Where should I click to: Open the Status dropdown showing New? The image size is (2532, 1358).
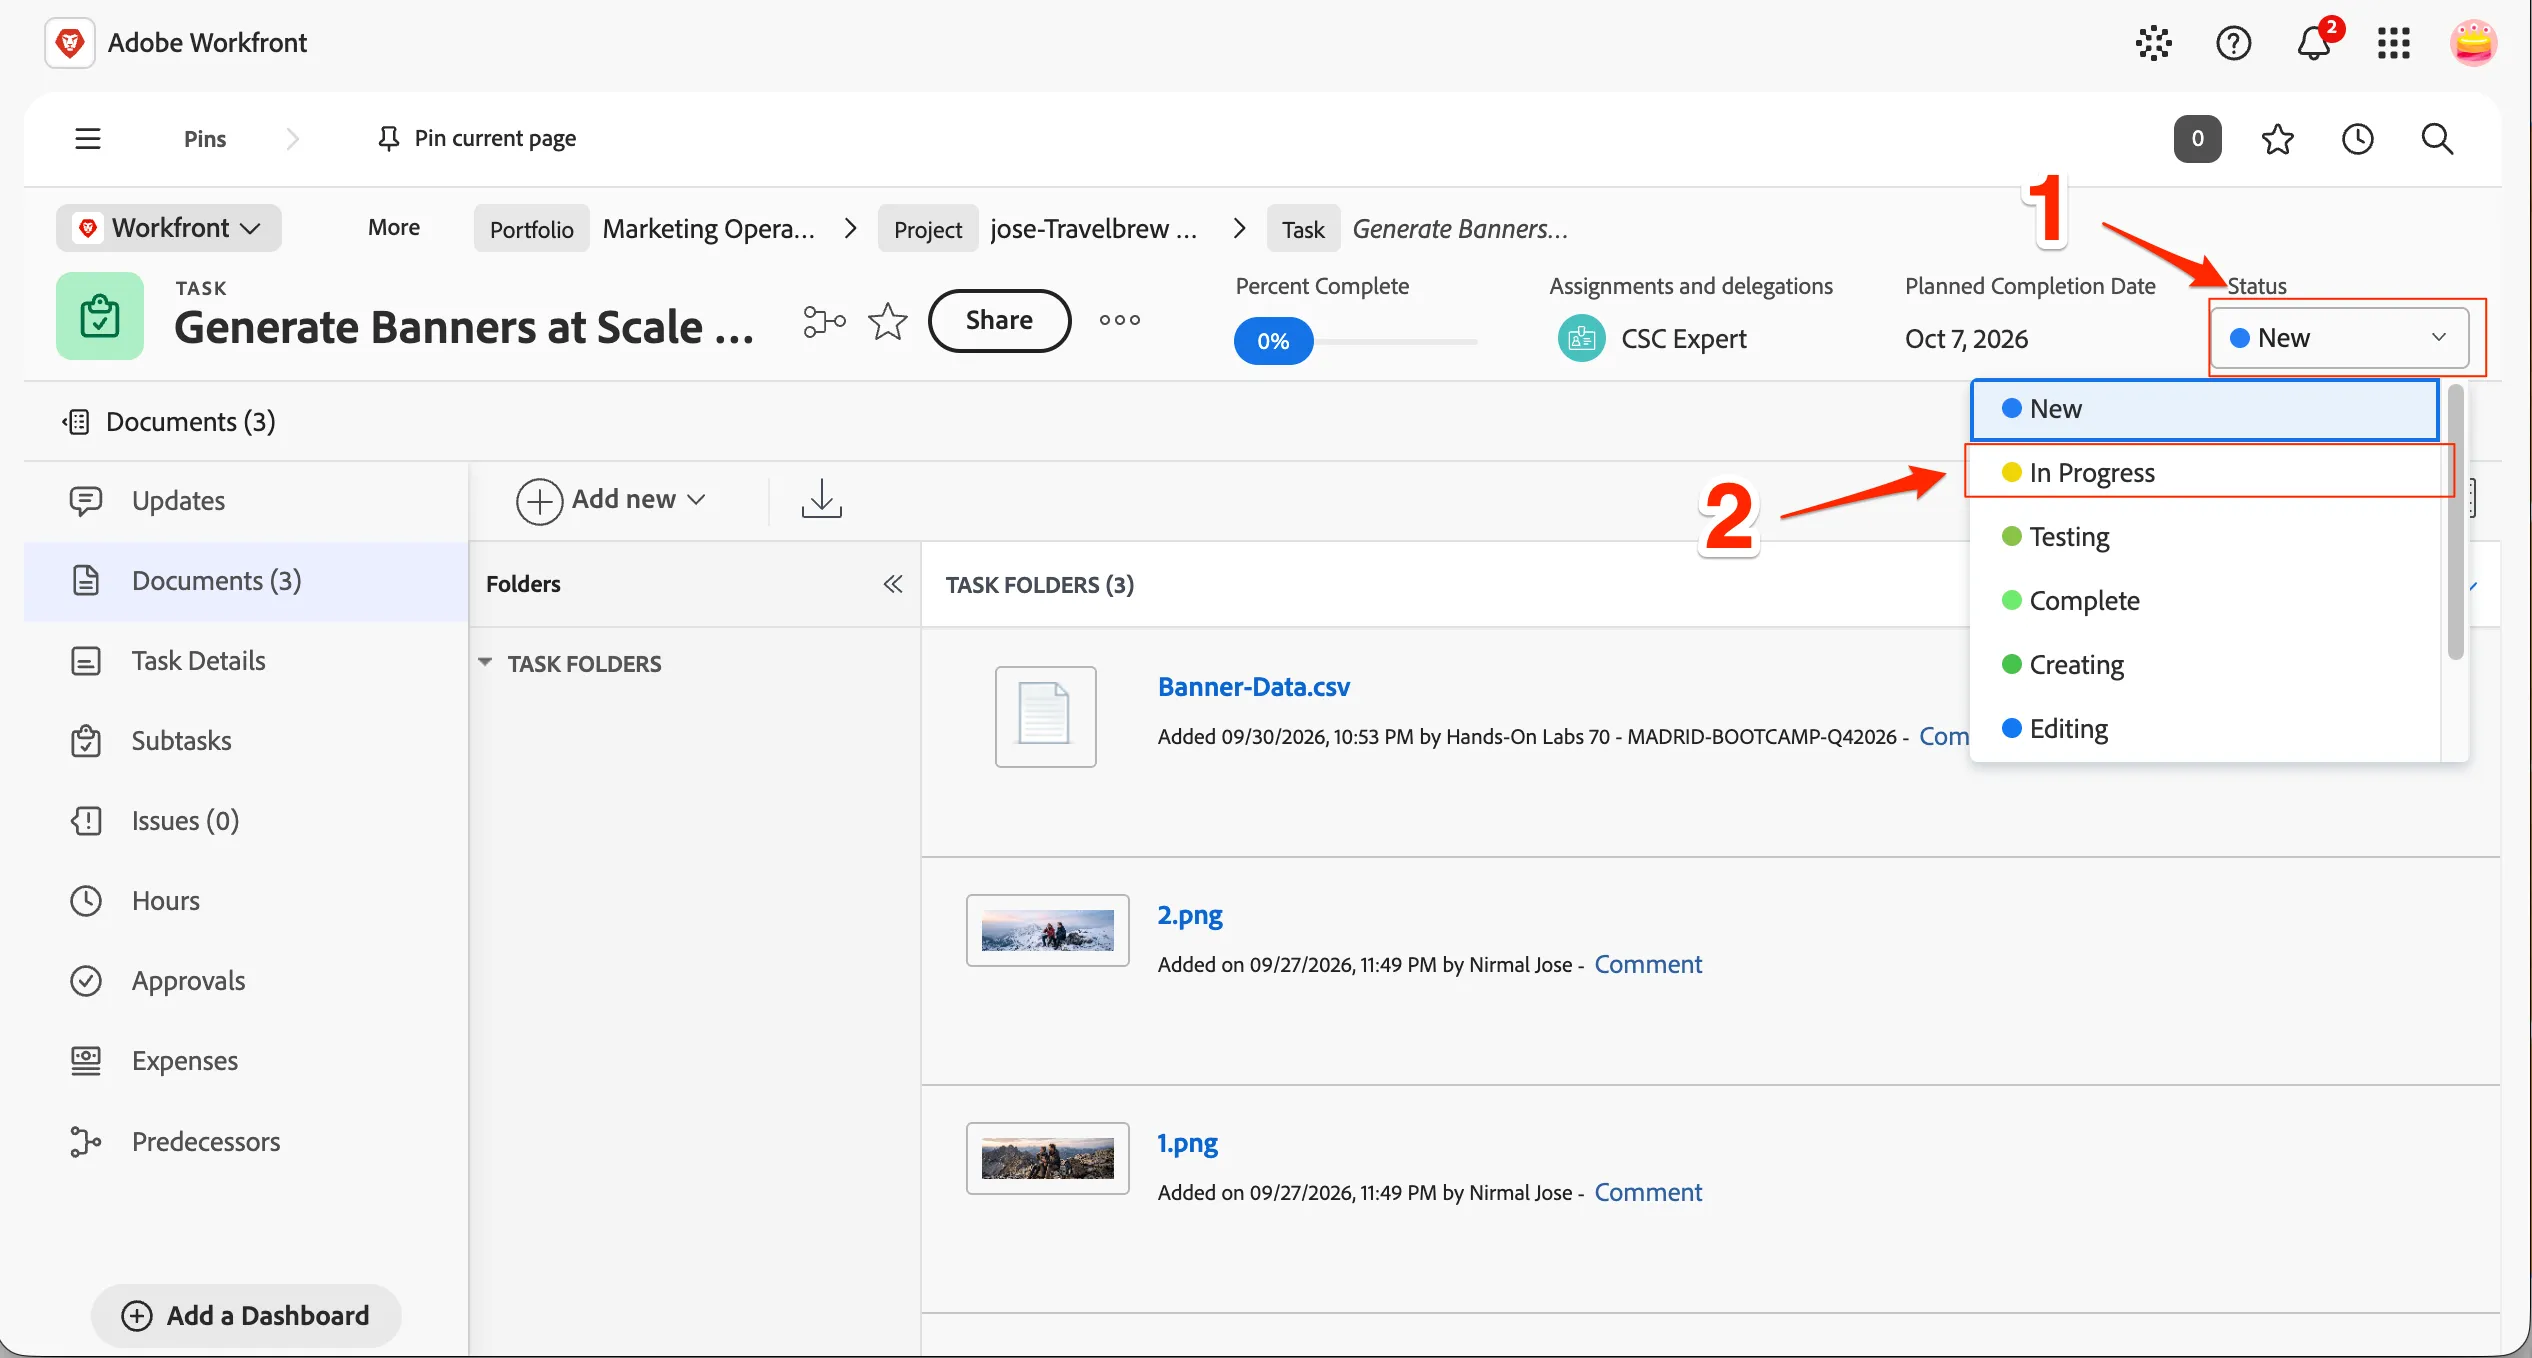(2339, 338)
